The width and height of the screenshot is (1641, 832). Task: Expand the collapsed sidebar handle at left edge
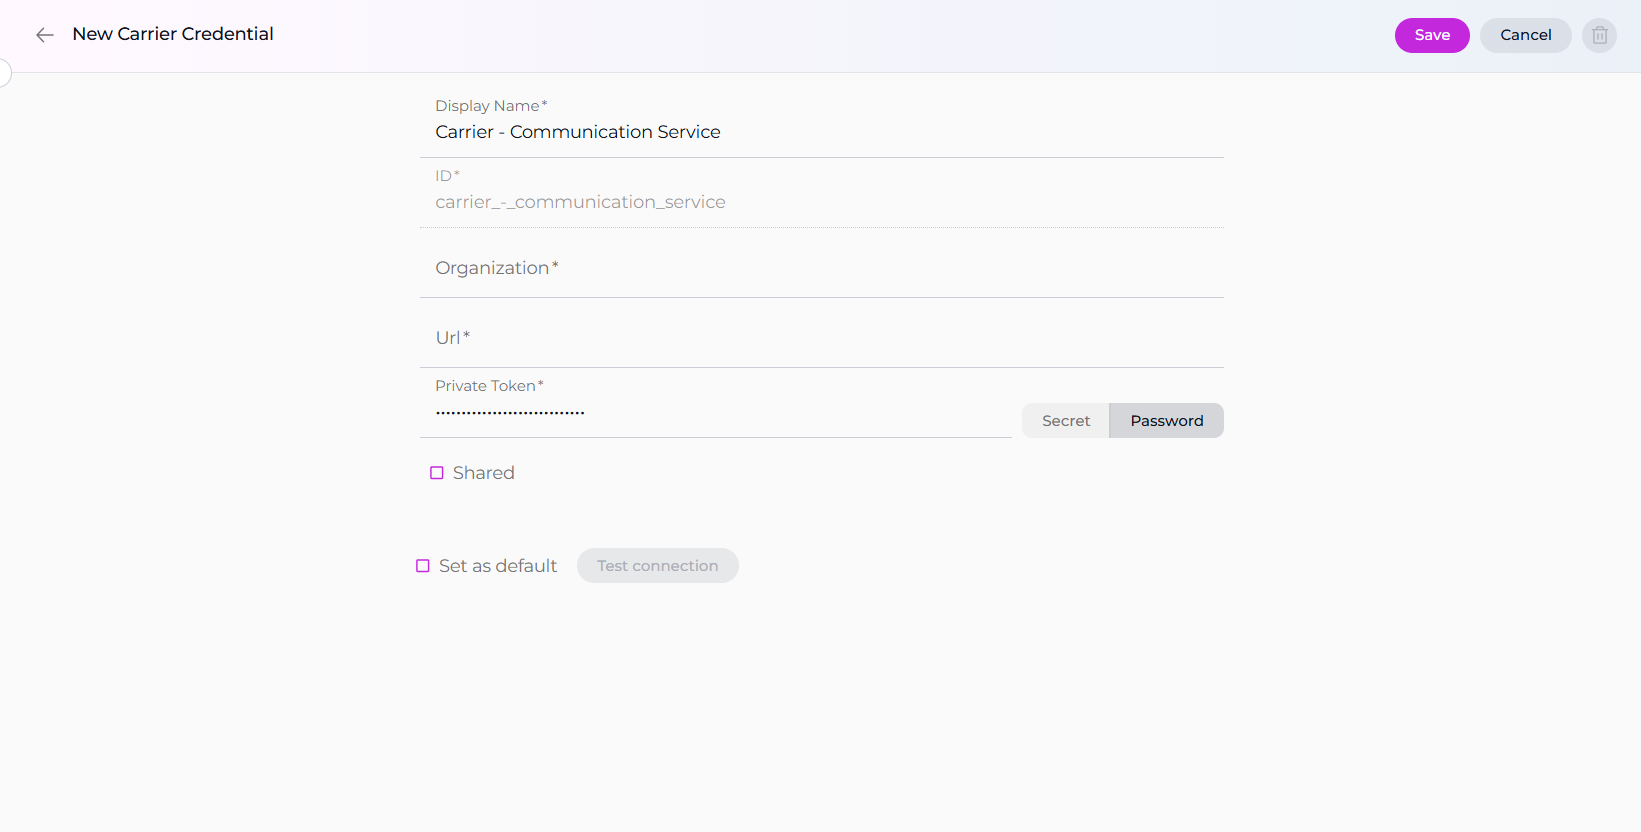4,73
